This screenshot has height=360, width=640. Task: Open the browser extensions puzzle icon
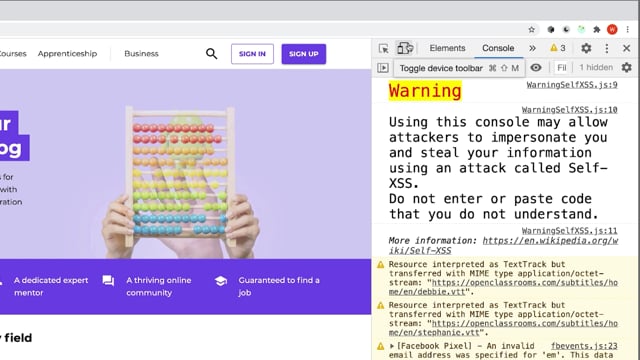pos(597,29)
